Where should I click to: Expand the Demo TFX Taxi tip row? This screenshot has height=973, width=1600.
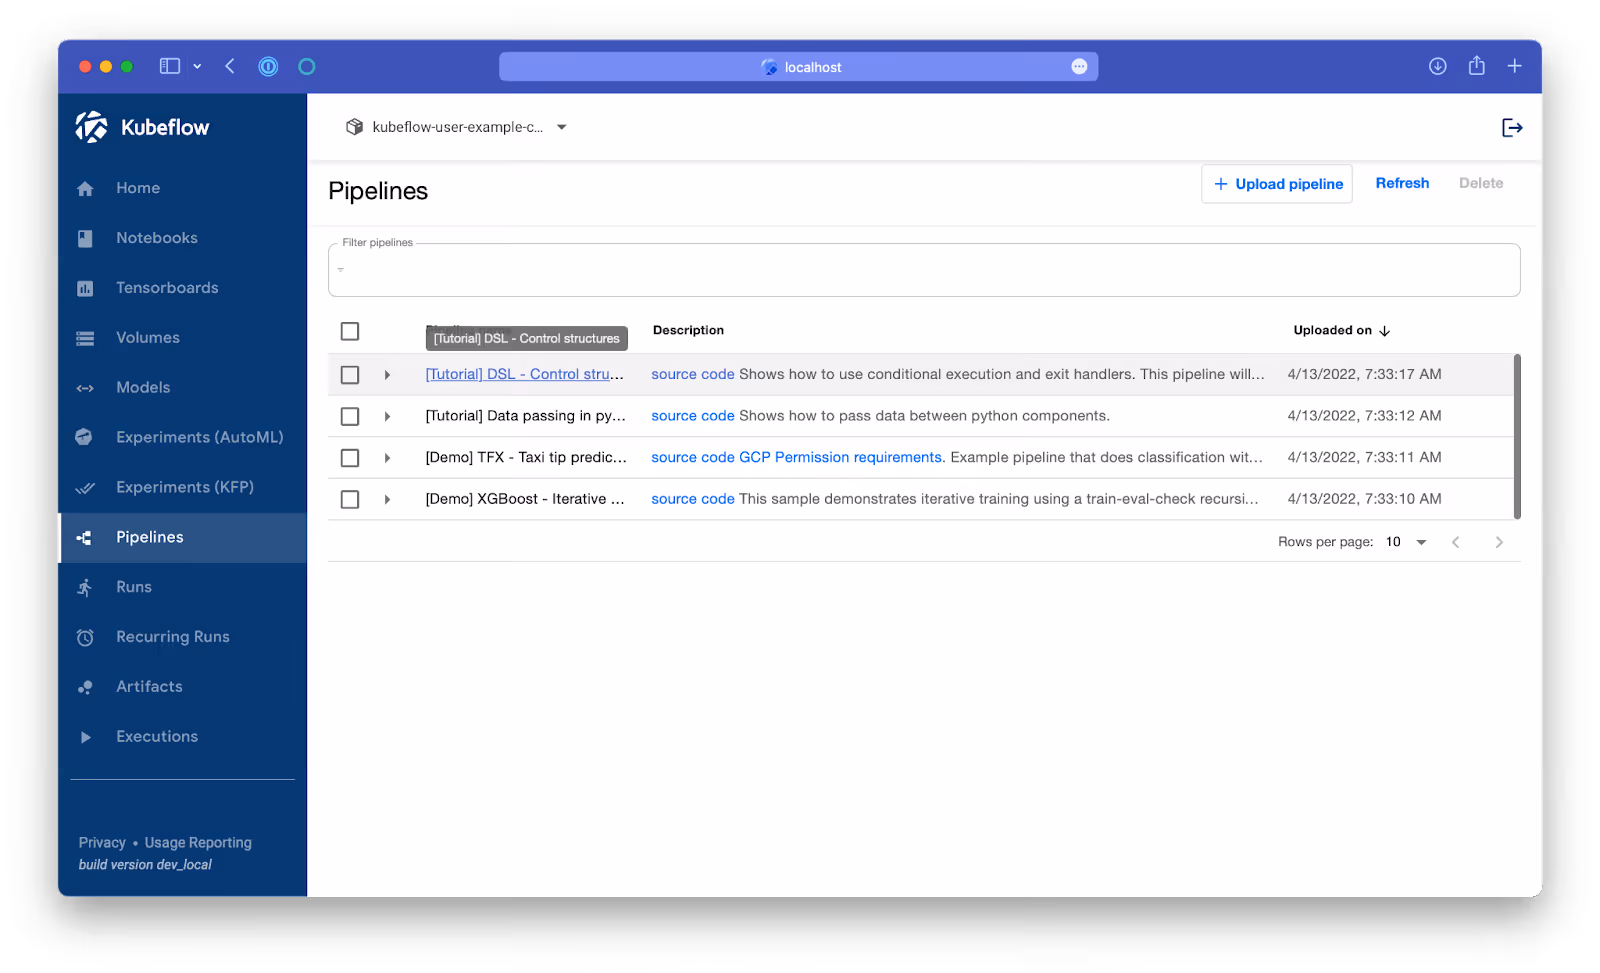(387, 458)
